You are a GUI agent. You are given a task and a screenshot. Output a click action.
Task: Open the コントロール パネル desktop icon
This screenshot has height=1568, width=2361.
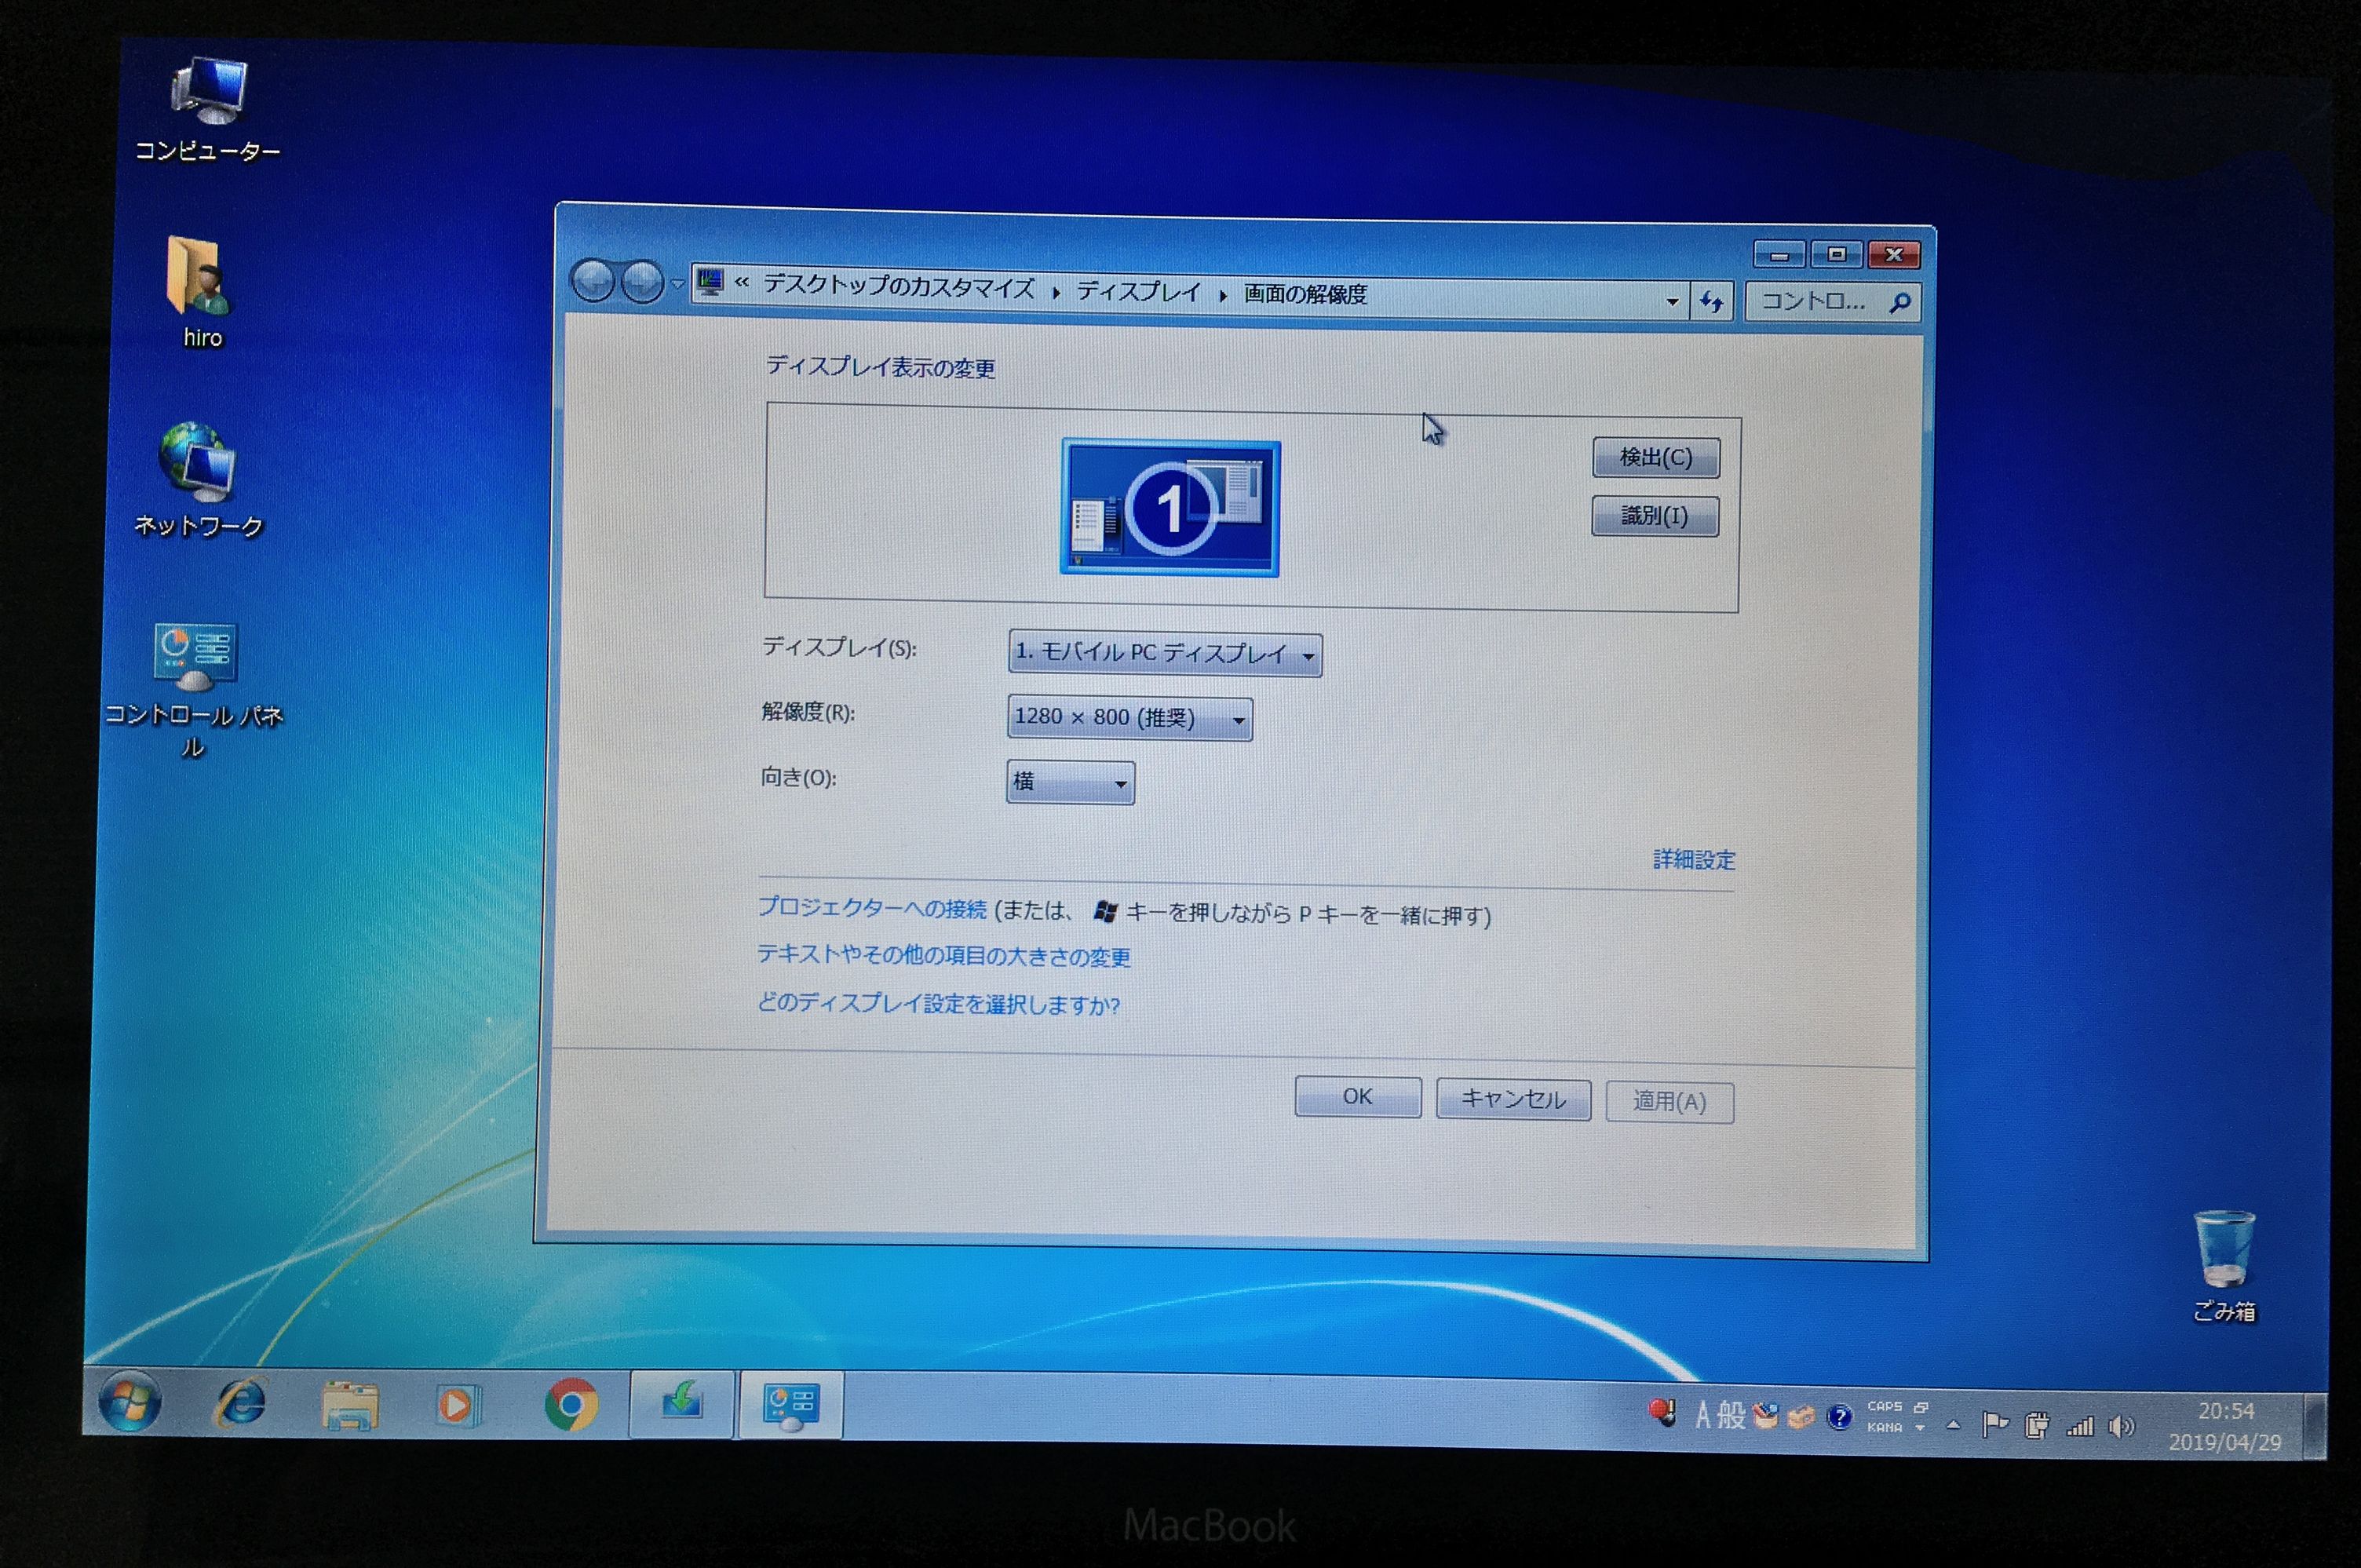tap(194, 688)
